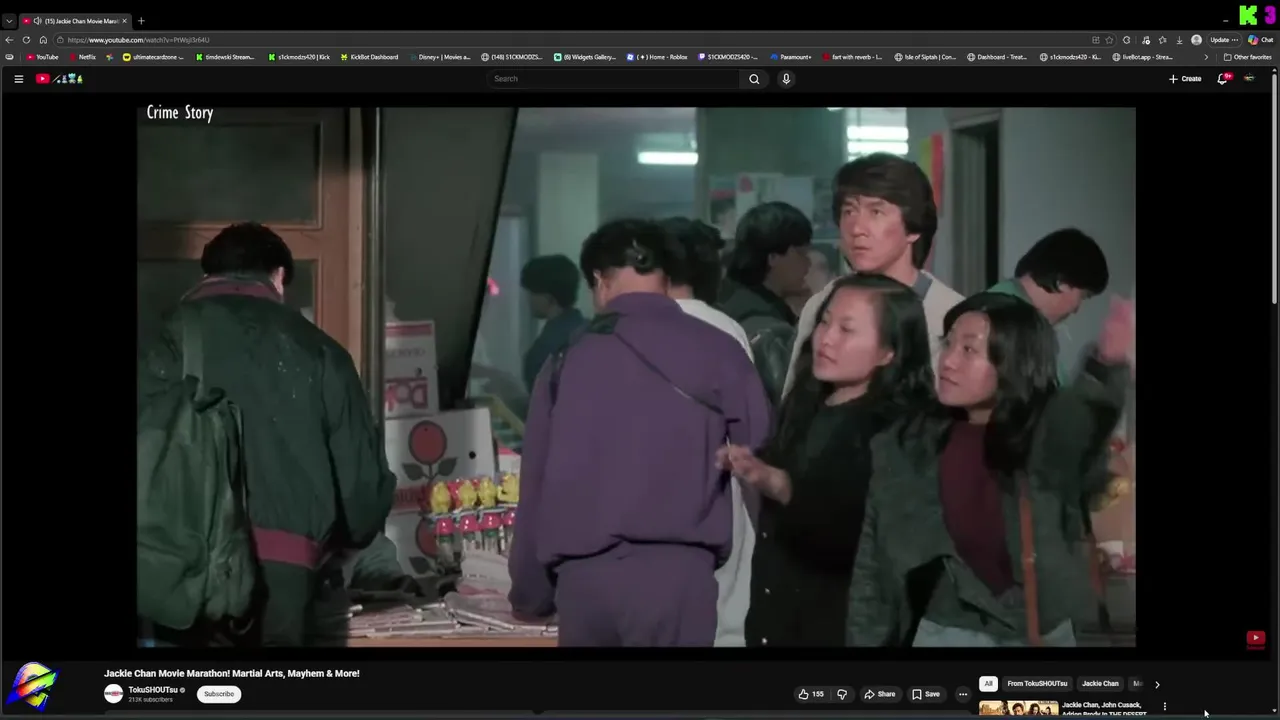
Task: Open the ultimatecardzone bookmark
Action: (153, 57)
